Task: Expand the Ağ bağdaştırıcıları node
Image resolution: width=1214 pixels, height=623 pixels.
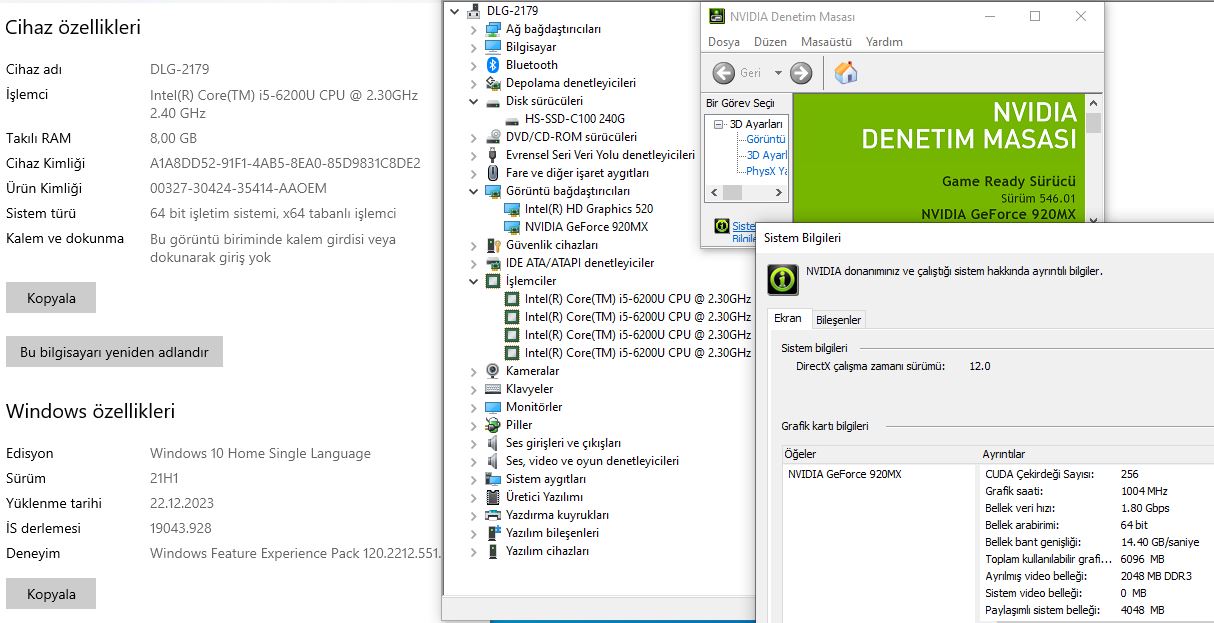Action: (x=474, y=29)
